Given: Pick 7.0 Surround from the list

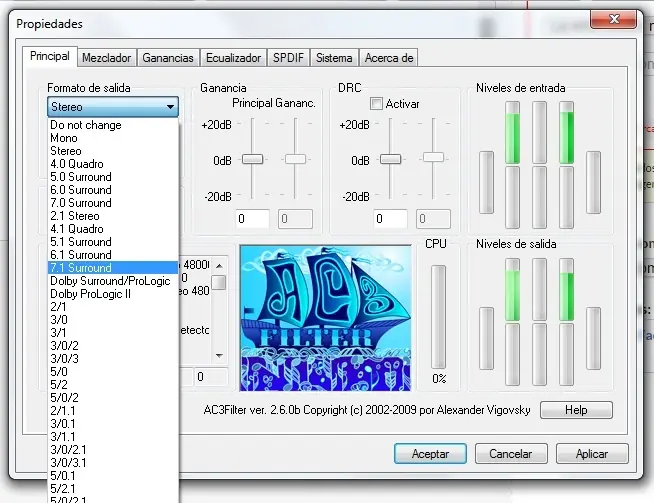Looking at the screenshot, I should pos(113,203).
